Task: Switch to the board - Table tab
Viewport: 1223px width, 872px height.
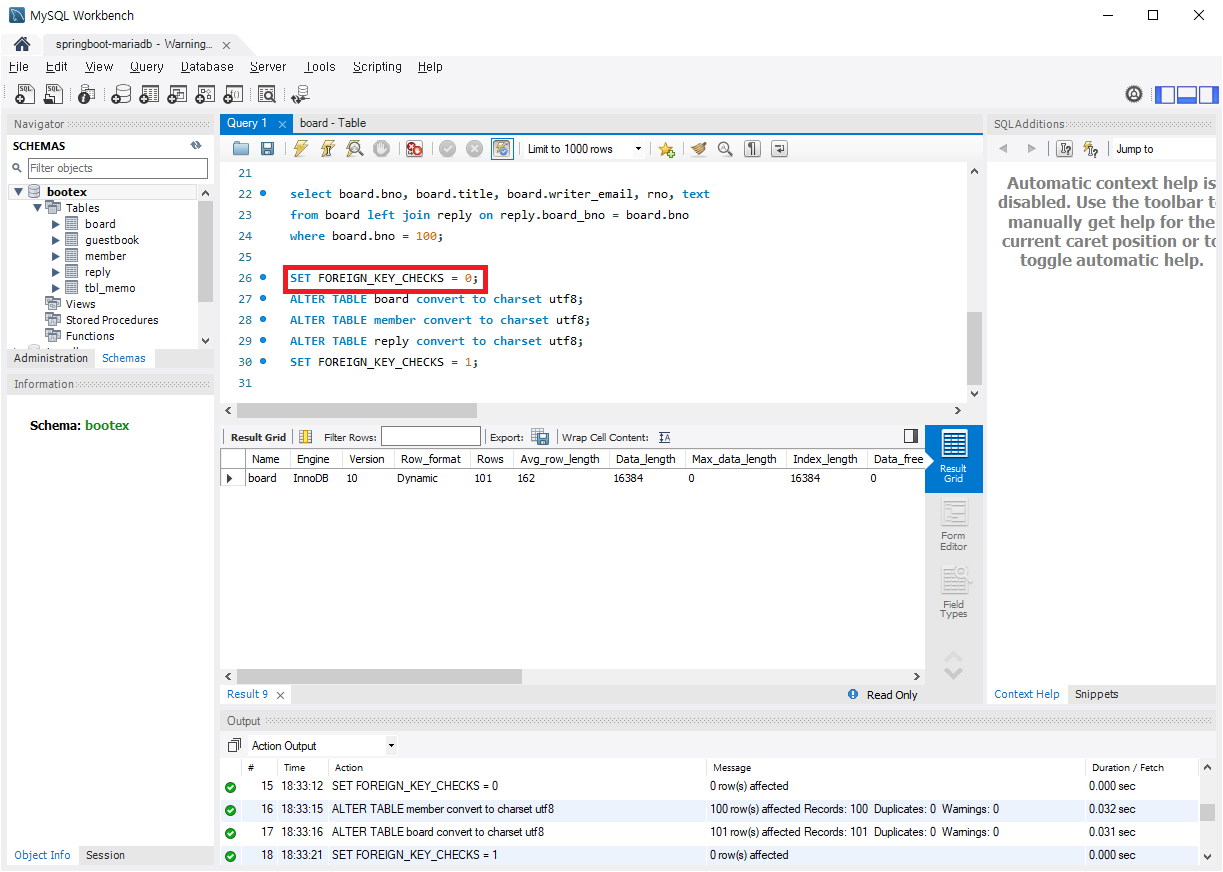Action: 333,123
